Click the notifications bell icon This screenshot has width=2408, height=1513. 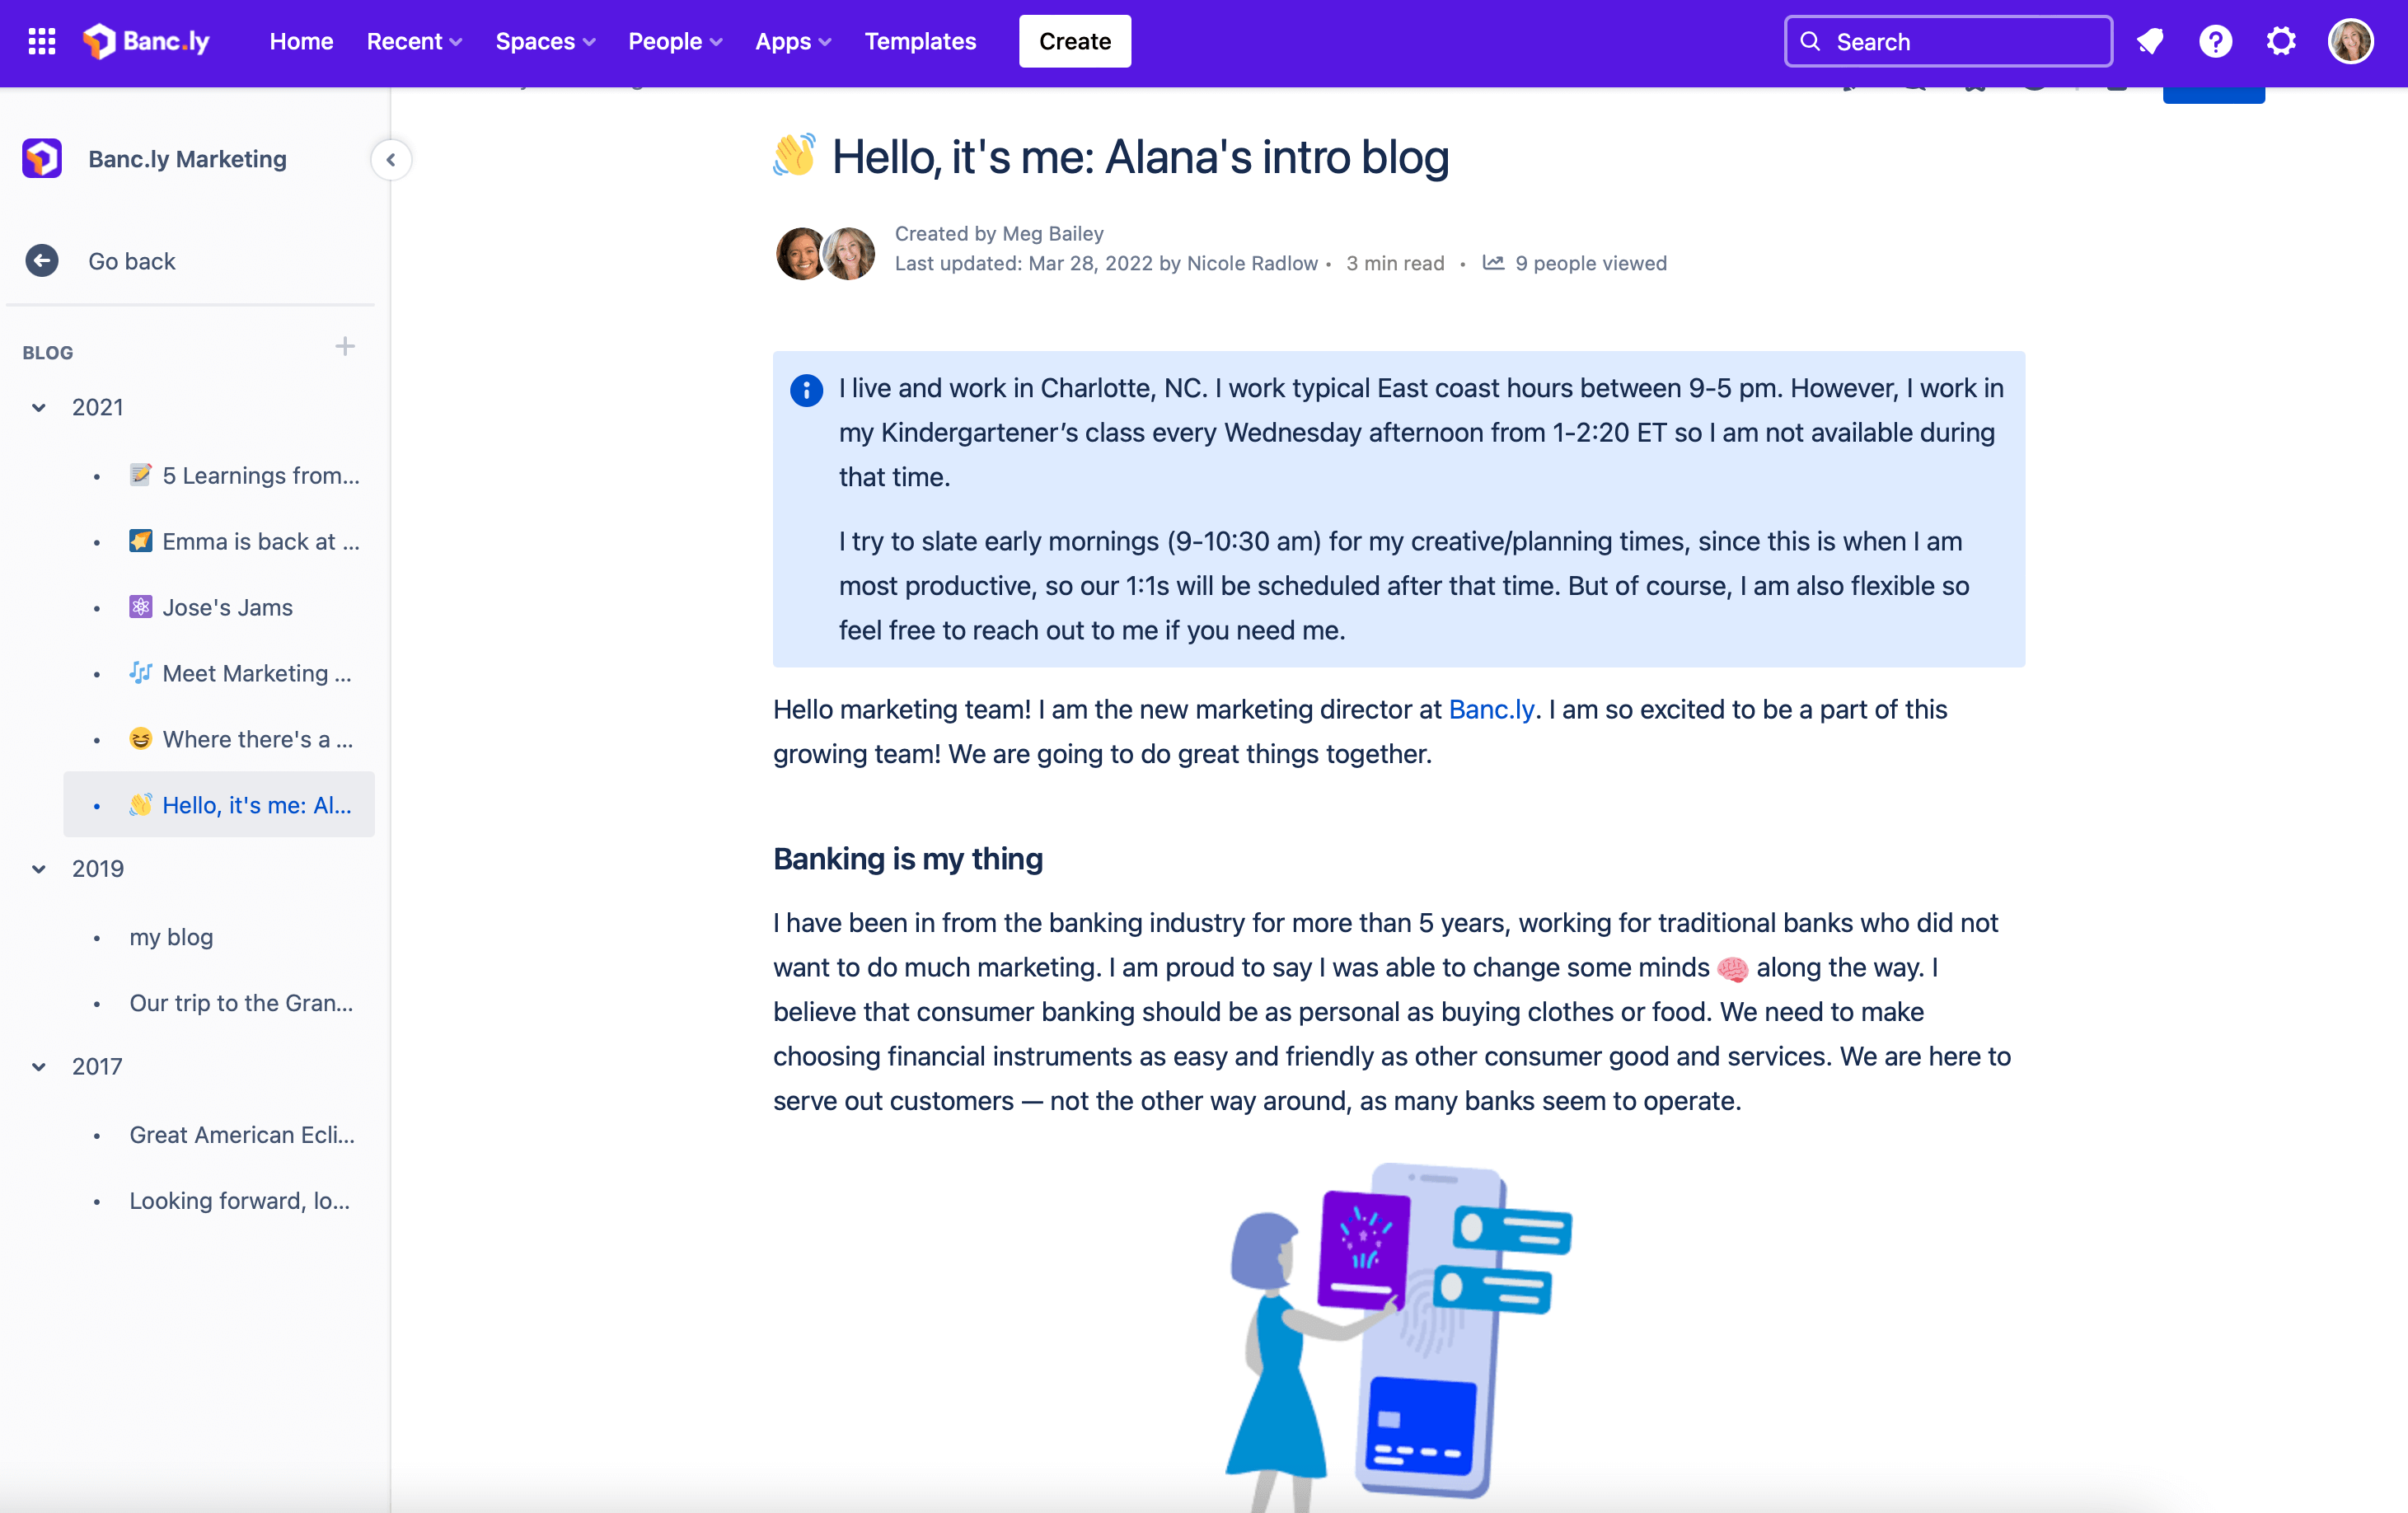pyautogui.click(x=2148, y=40)
